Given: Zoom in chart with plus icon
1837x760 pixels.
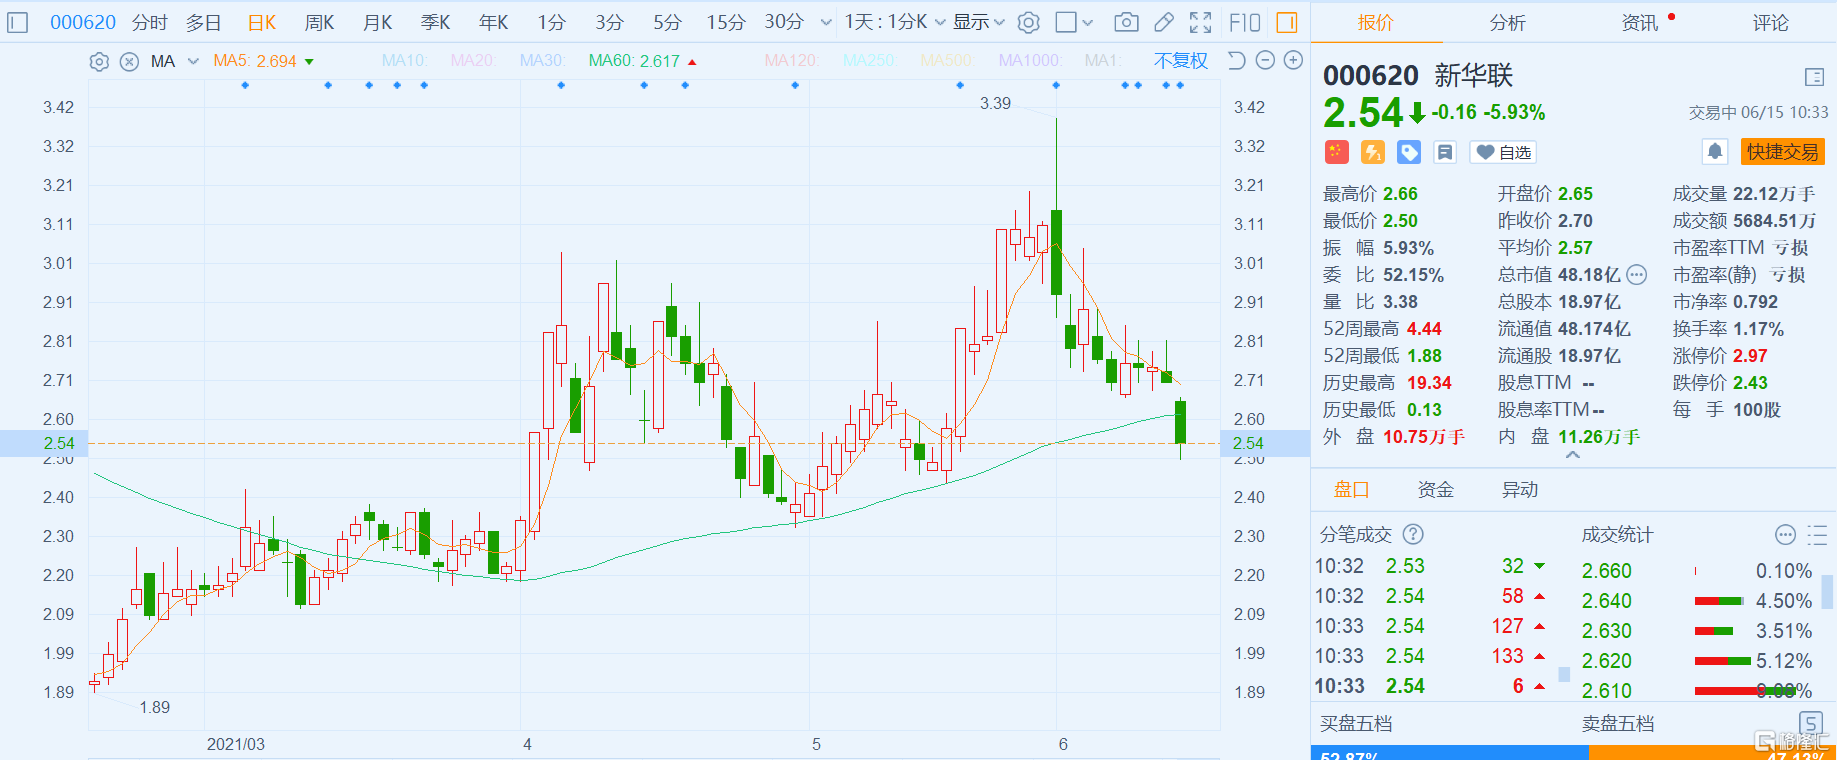Looking at the screenshot, I should point(1293,61).
